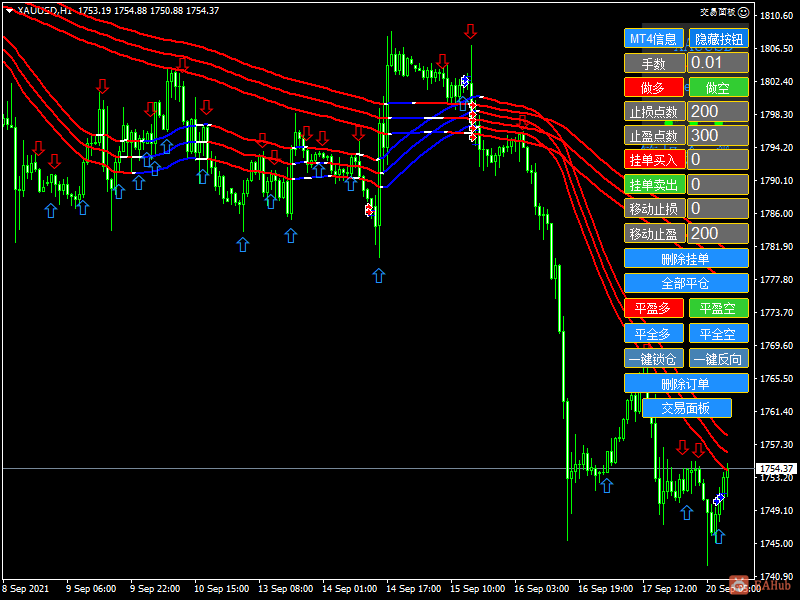Viewport: 800px width, 600px height.
Task: Click the 1754.37 current price label
Action: (x=776, y=468)
